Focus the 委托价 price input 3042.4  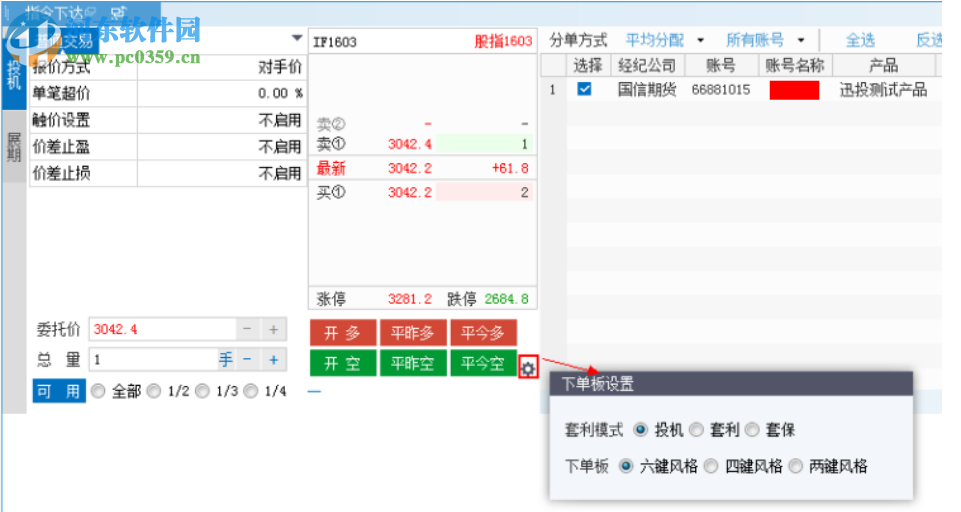pos(162,329)
